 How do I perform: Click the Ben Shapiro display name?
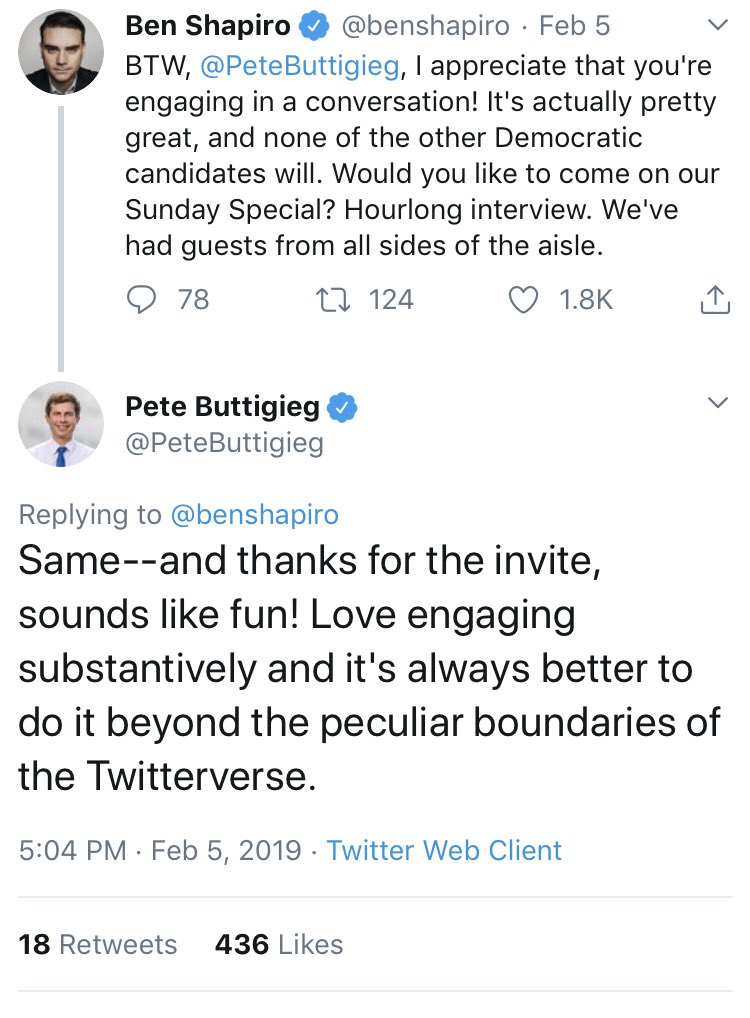(208, 26)
